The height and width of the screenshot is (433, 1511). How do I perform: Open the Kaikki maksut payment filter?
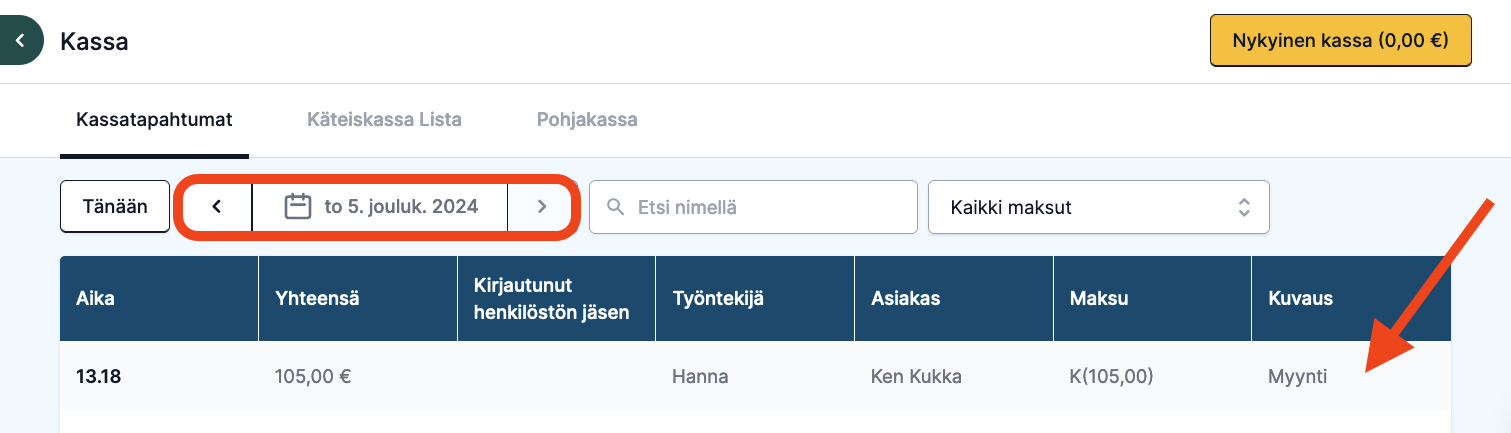coord(1099,207)
